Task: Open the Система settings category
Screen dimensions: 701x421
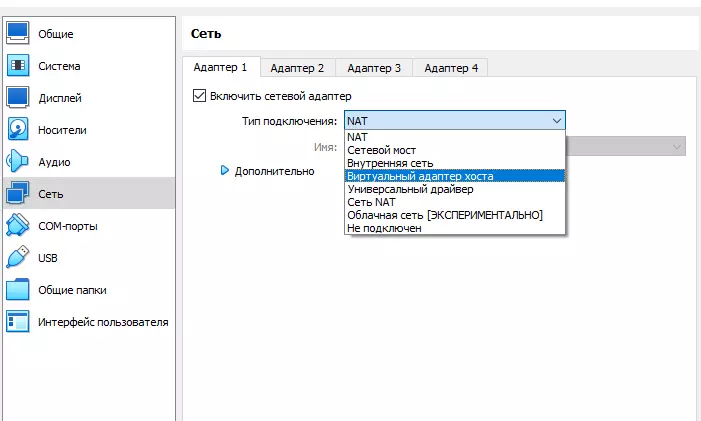Action: pos(89,66)
